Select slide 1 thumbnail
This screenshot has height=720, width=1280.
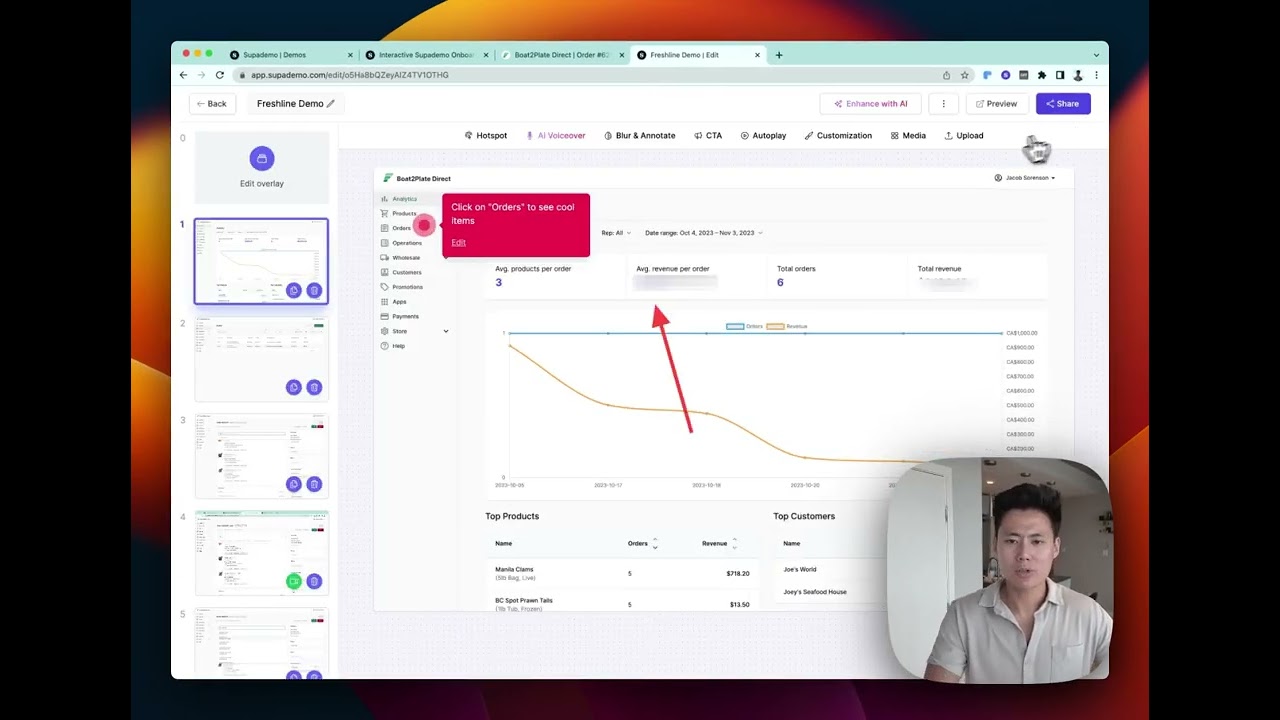261,260
